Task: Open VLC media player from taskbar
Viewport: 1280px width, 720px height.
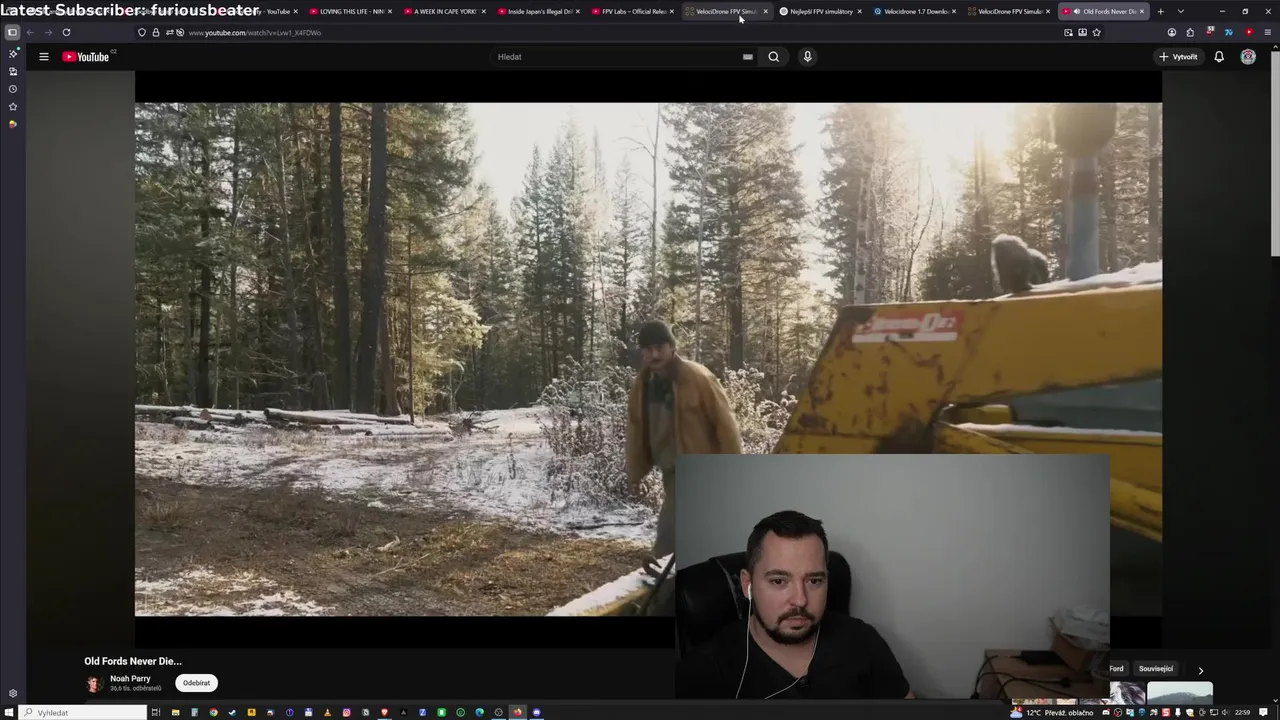Action: click(327, 712)
